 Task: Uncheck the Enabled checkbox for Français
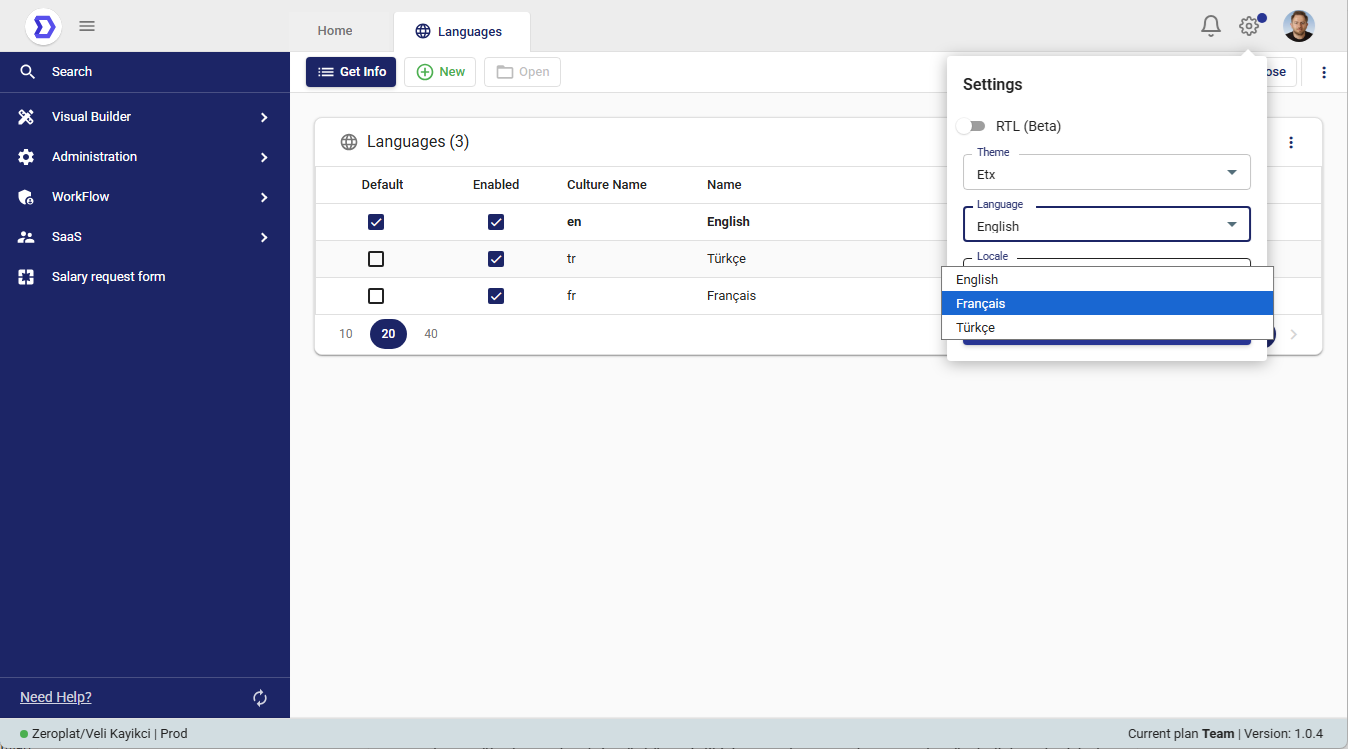point(496,296)
